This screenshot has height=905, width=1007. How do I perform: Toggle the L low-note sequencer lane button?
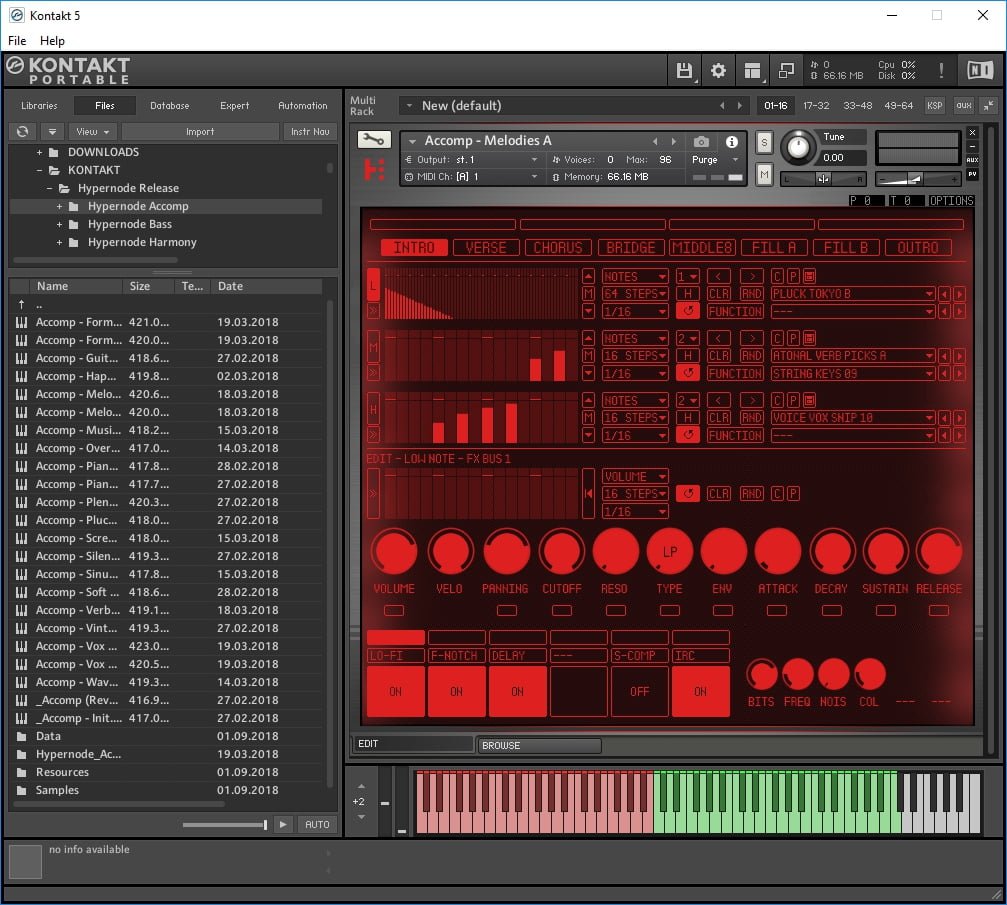(x=373, y=285)
